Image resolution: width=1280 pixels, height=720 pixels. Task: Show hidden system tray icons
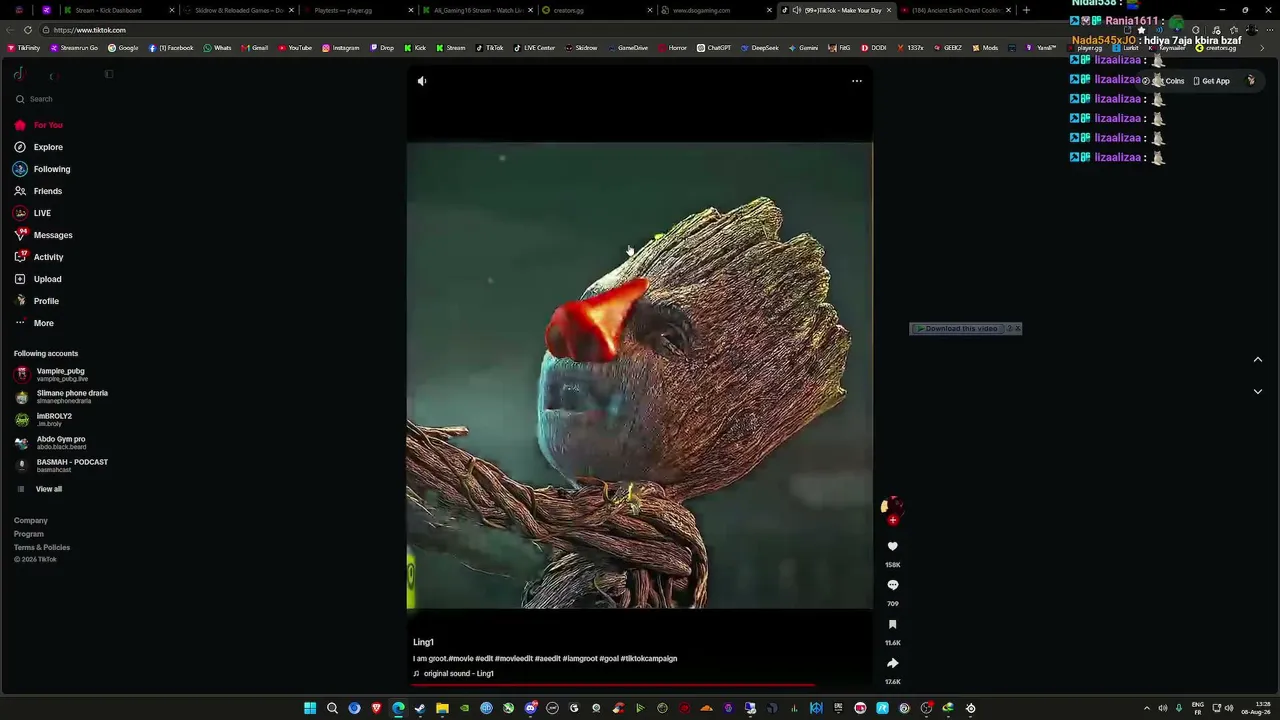pos(1147,708)
